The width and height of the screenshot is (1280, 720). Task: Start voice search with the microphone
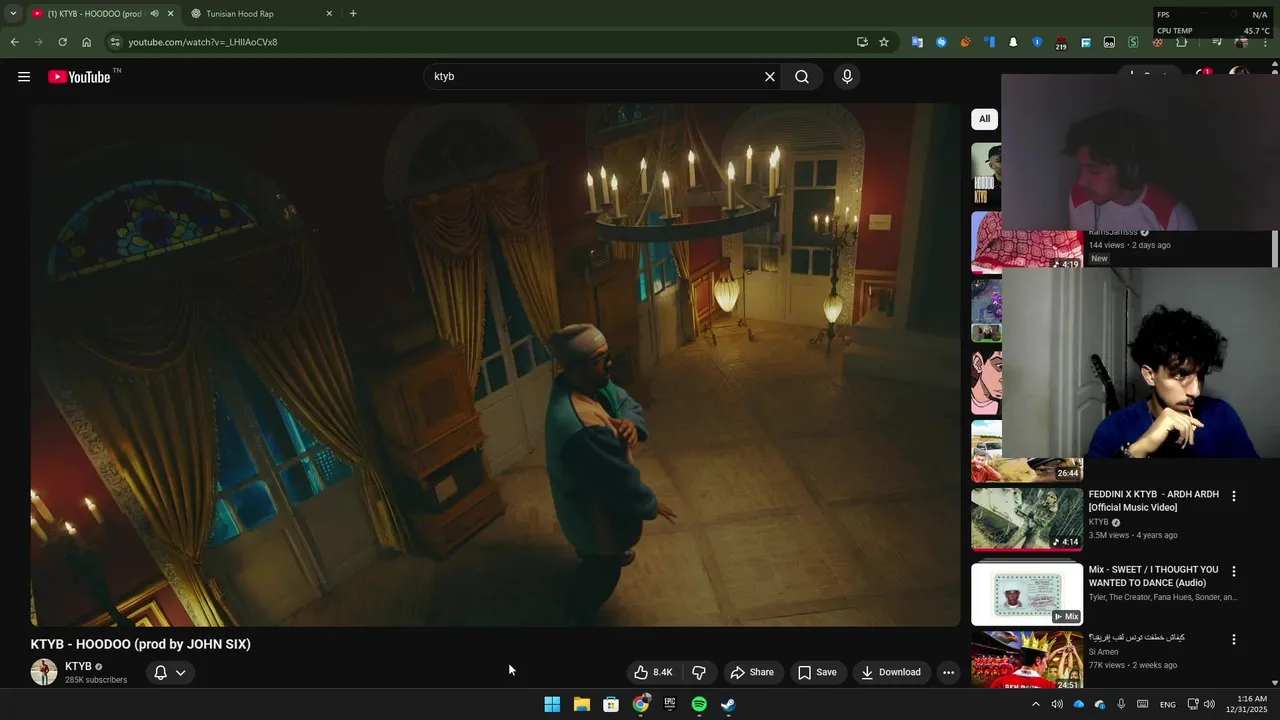click(847, 77)
